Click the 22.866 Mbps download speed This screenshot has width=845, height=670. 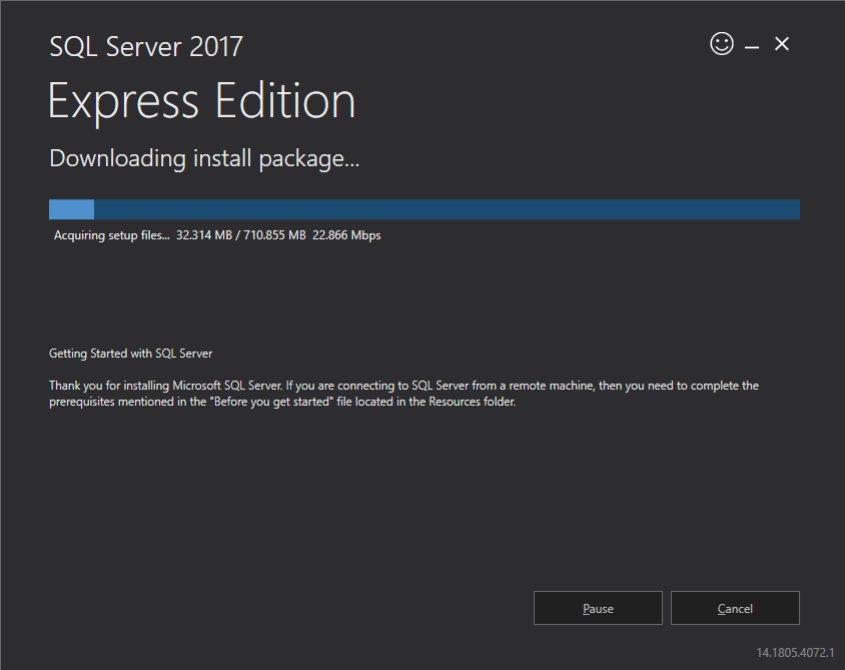coord(347,236)
